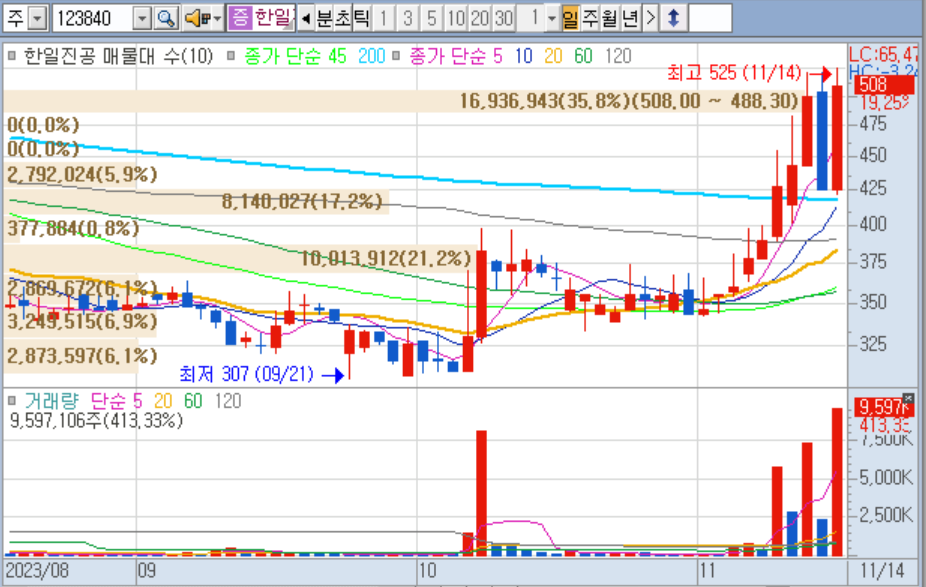Click the custom interval value field

[x=531, y=18]
